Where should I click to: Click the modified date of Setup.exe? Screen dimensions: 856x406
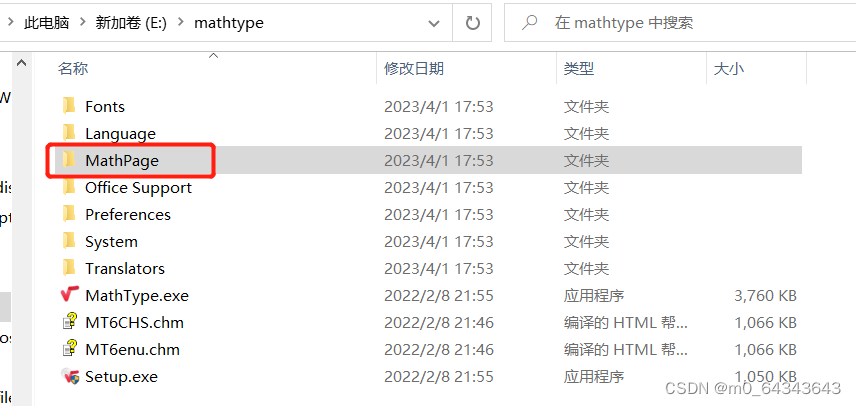pos(439,377)
